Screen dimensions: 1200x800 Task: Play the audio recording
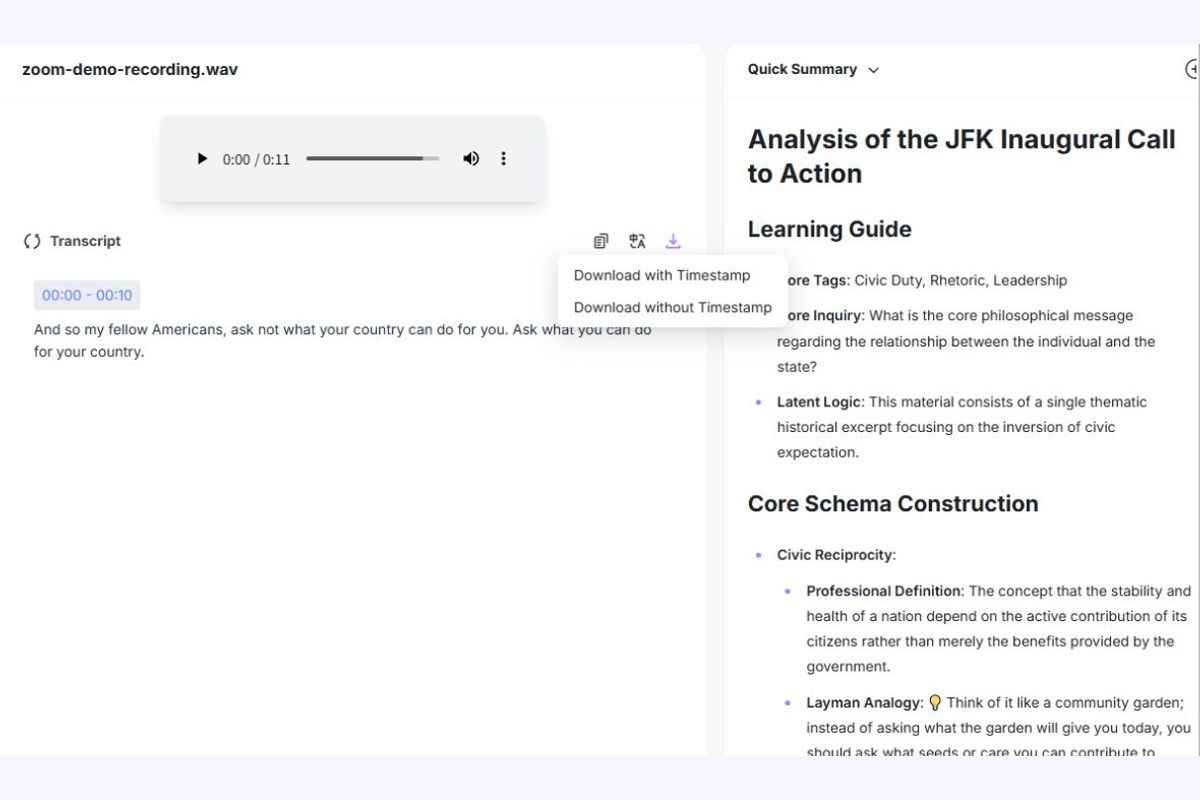pos(202,158)
